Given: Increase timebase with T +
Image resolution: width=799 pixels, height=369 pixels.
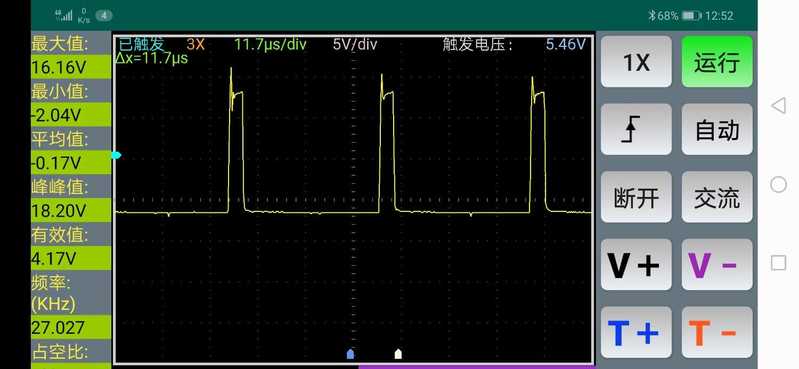Looking at the screenshot, I should click(x=636, y=332).
